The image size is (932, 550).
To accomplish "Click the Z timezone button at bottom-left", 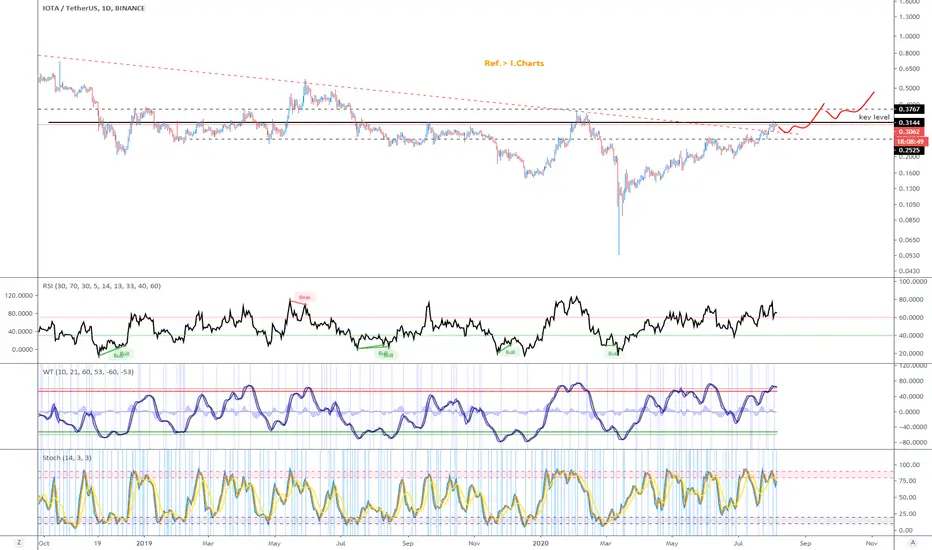I will tap(19, 543).
